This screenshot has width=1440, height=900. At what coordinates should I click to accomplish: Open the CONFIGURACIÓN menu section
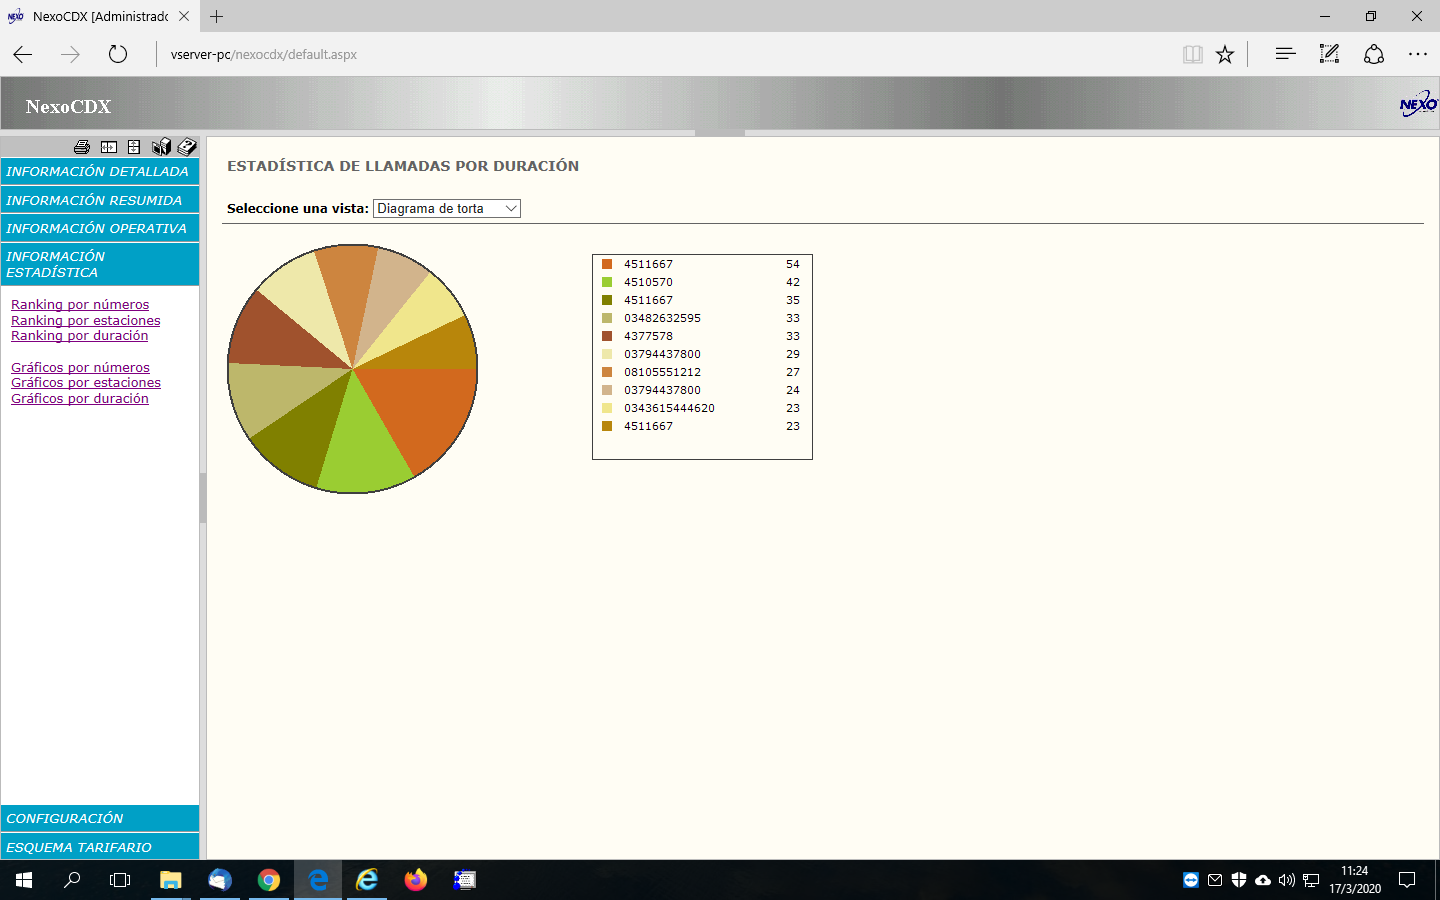tap(100, 818)
